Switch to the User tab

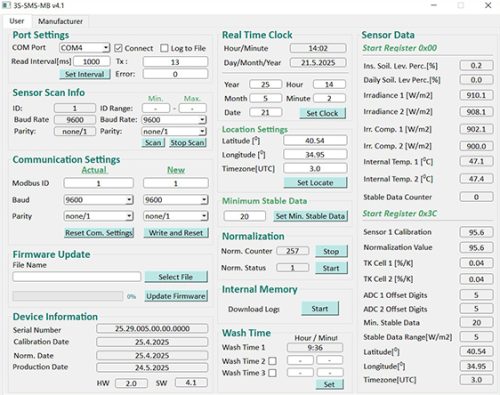(x=17, y=21)
